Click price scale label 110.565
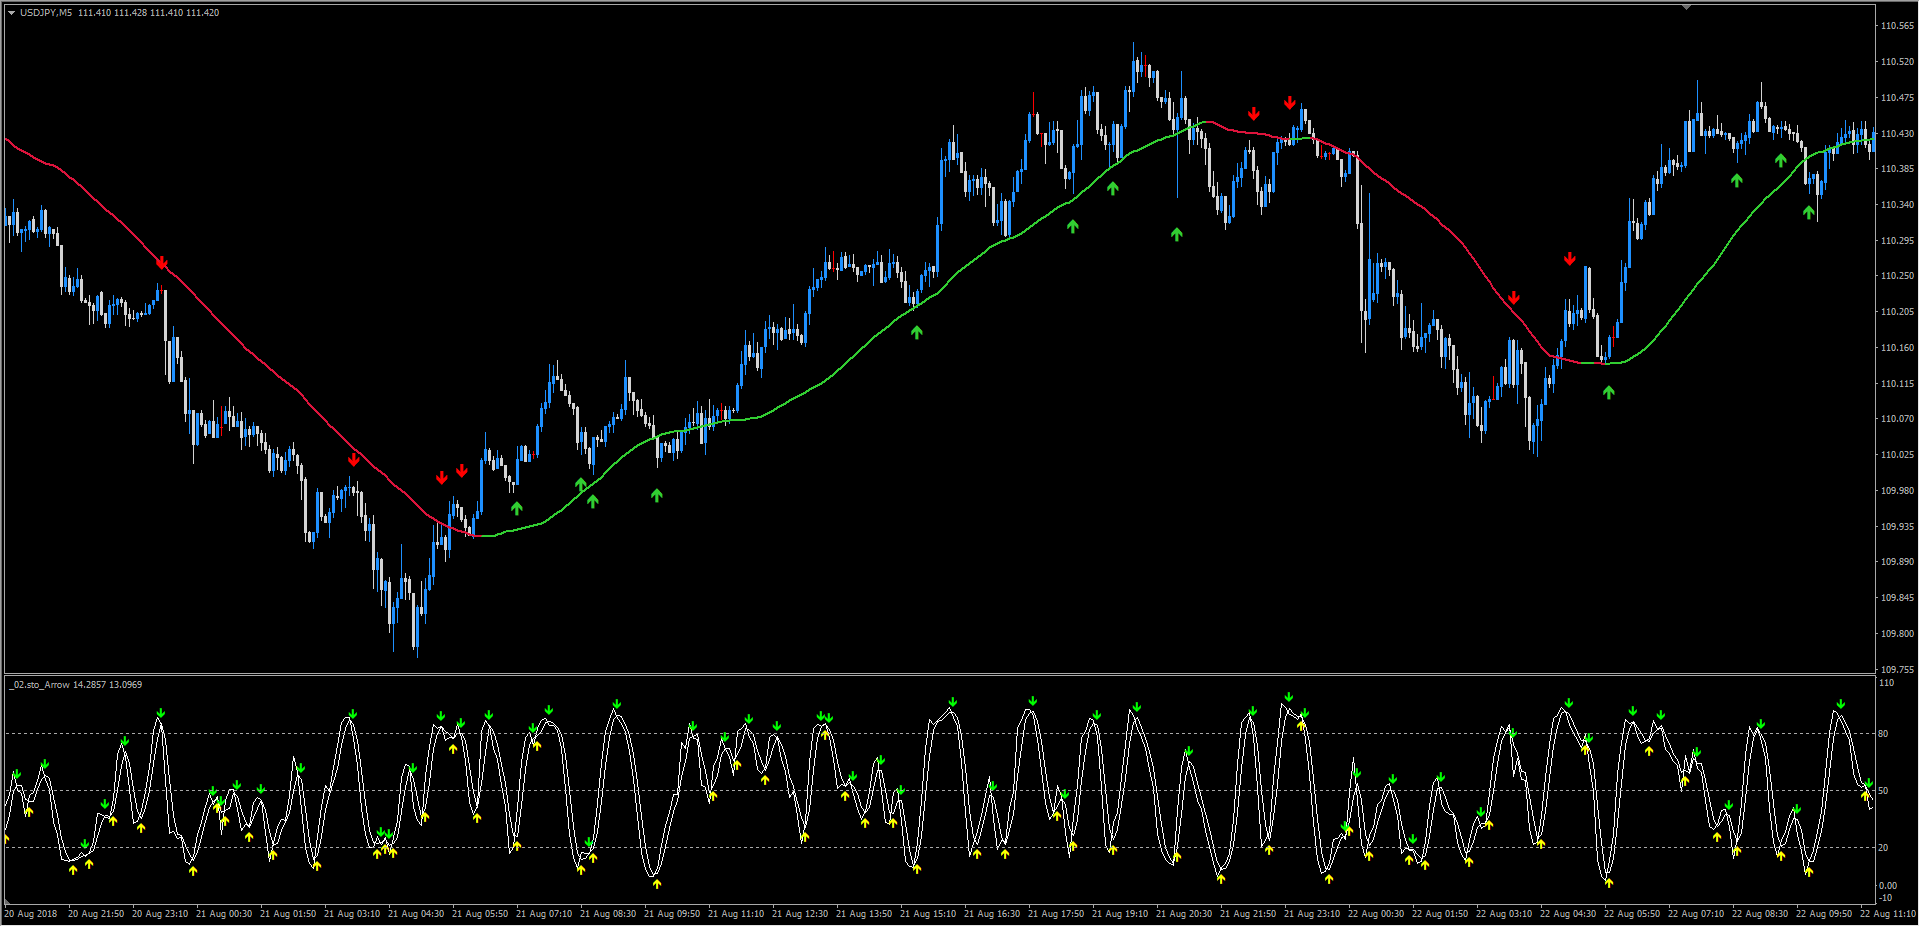The image size is (1920, 927). click(1897, 26)
